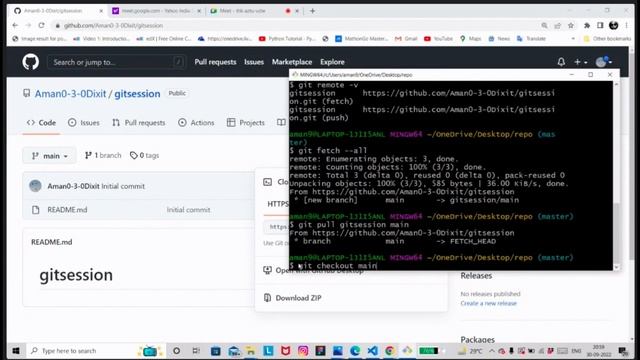This screenshot has height=360, width=640.
Task: Click the Git Bash terminal title bar icon
Action: pyautogui.click(x=295, y=75)
